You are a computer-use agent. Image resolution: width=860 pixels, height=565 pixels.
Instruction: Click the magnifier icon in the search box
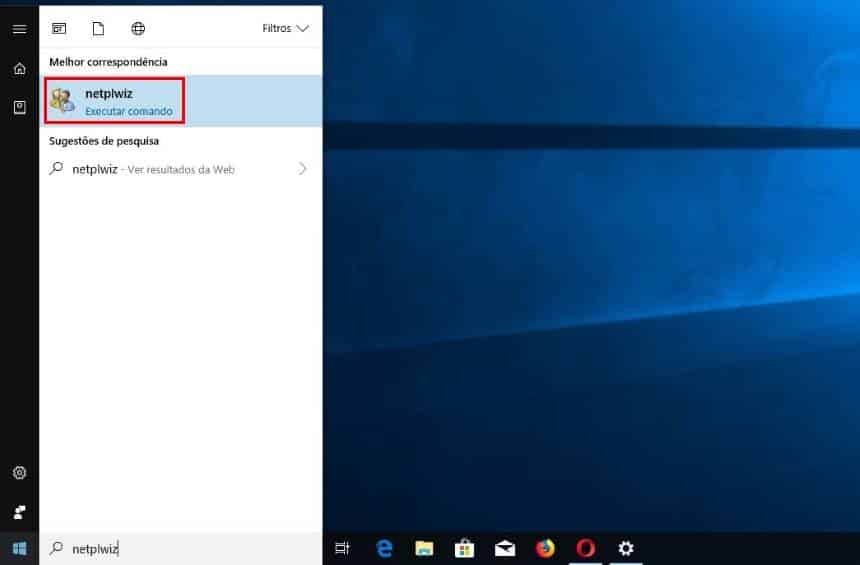coord(56,548)
